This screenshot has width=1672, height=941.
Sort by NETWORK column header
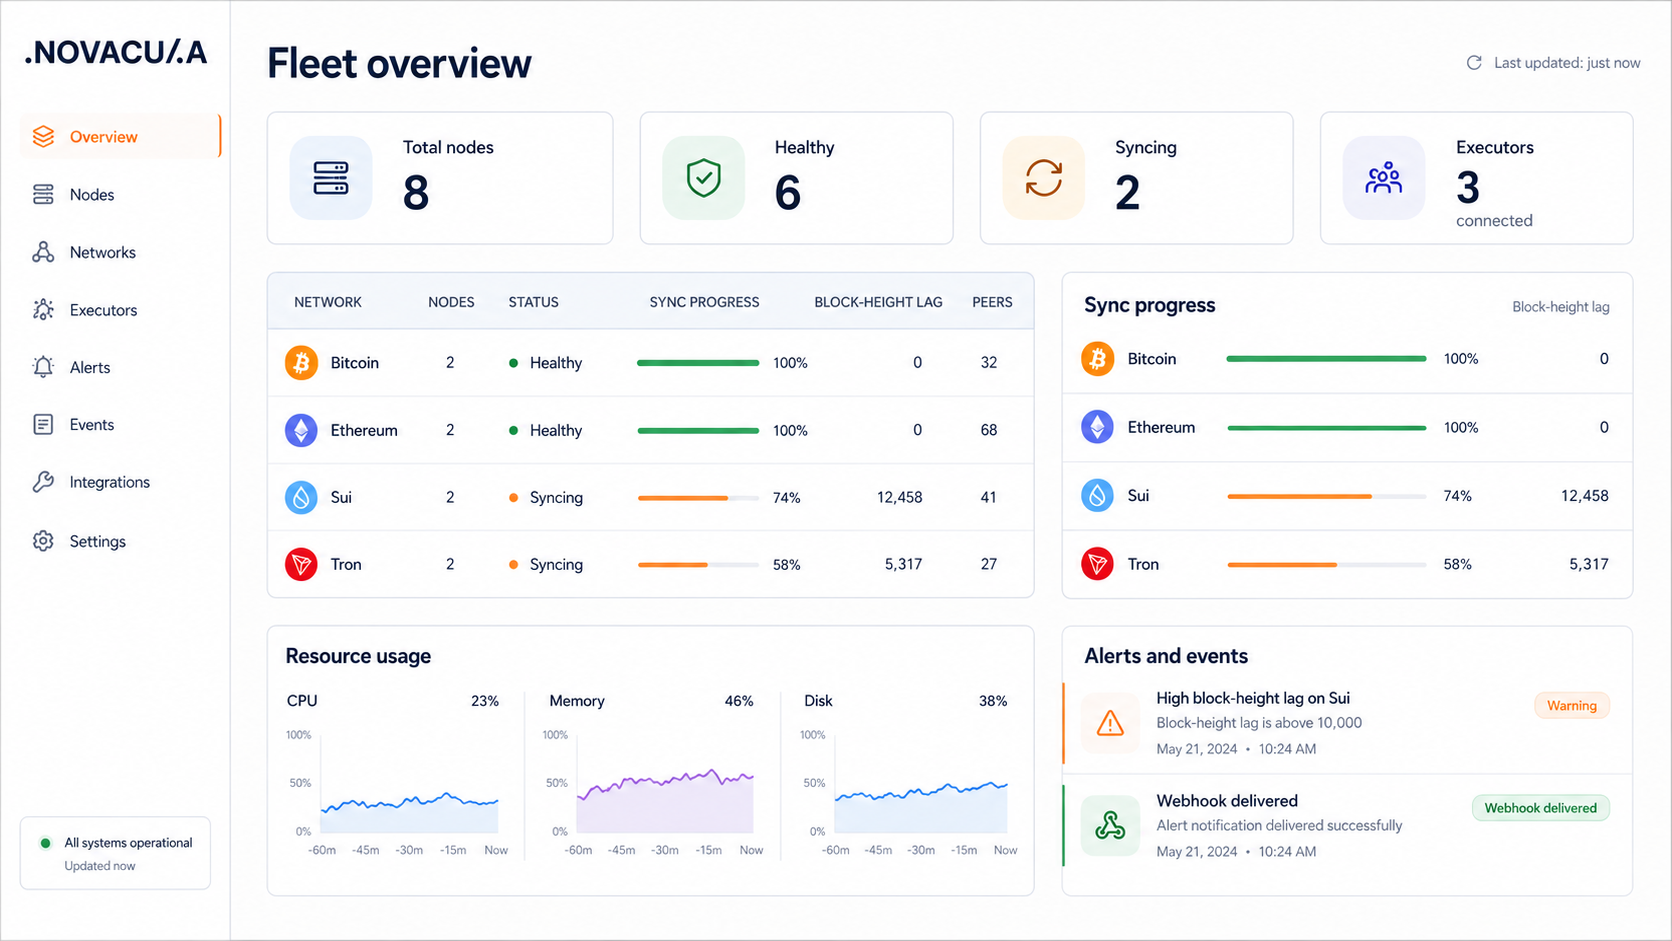coord(328,302)
